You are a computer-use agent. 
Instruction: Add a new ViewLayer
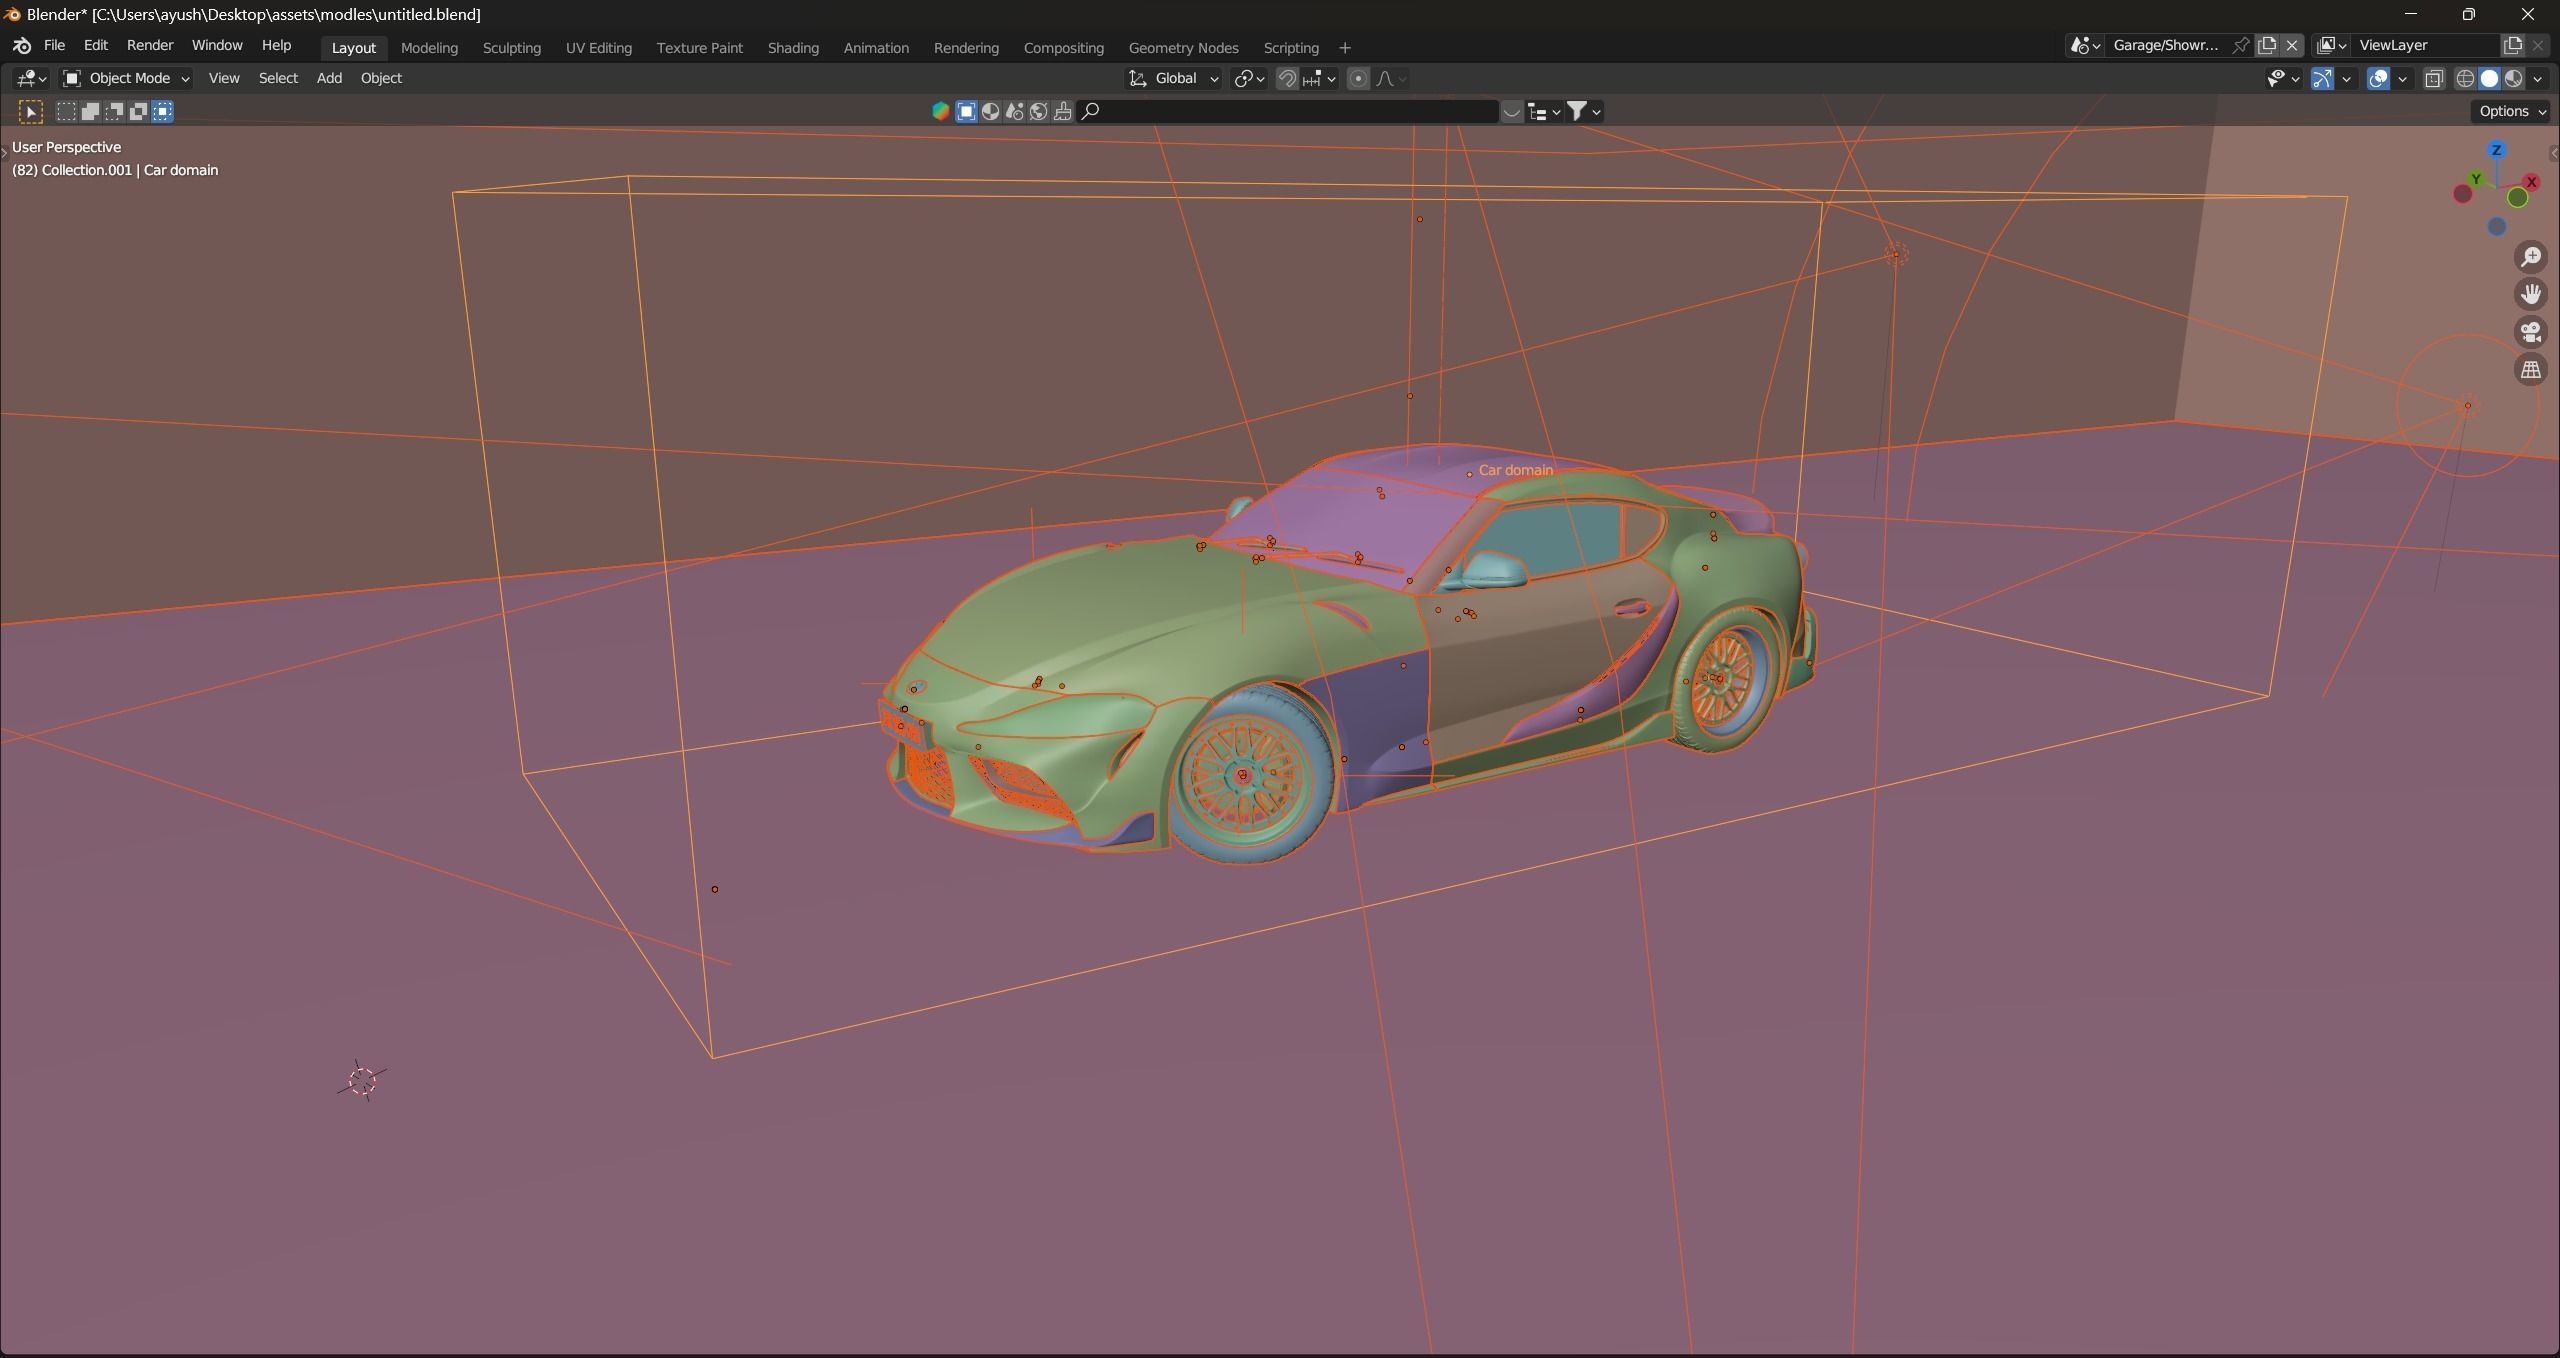[2512, 45]
